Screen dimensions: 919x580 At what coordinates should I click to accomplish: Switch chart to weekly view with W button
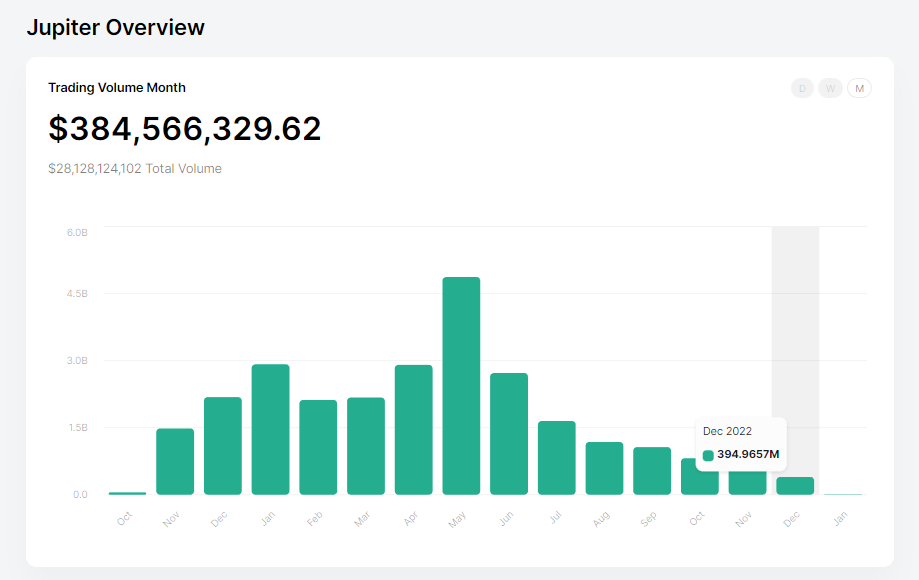click(830, 88)
